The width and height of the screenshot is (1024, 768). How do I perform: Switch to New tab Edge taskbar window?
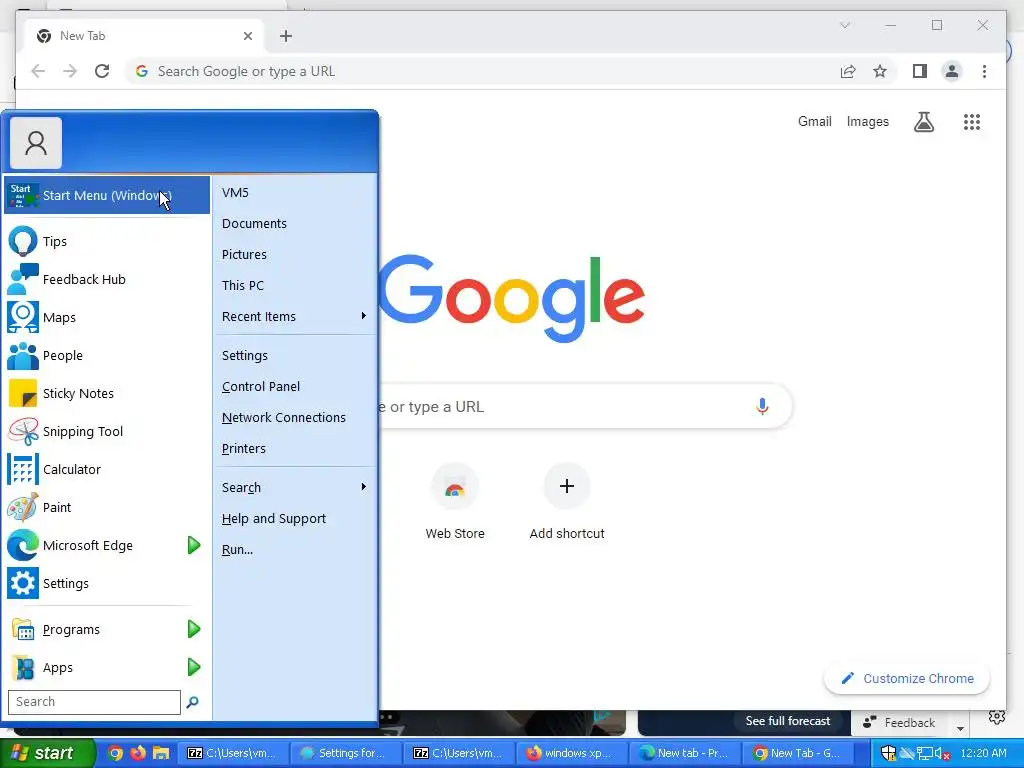[684, 753]
